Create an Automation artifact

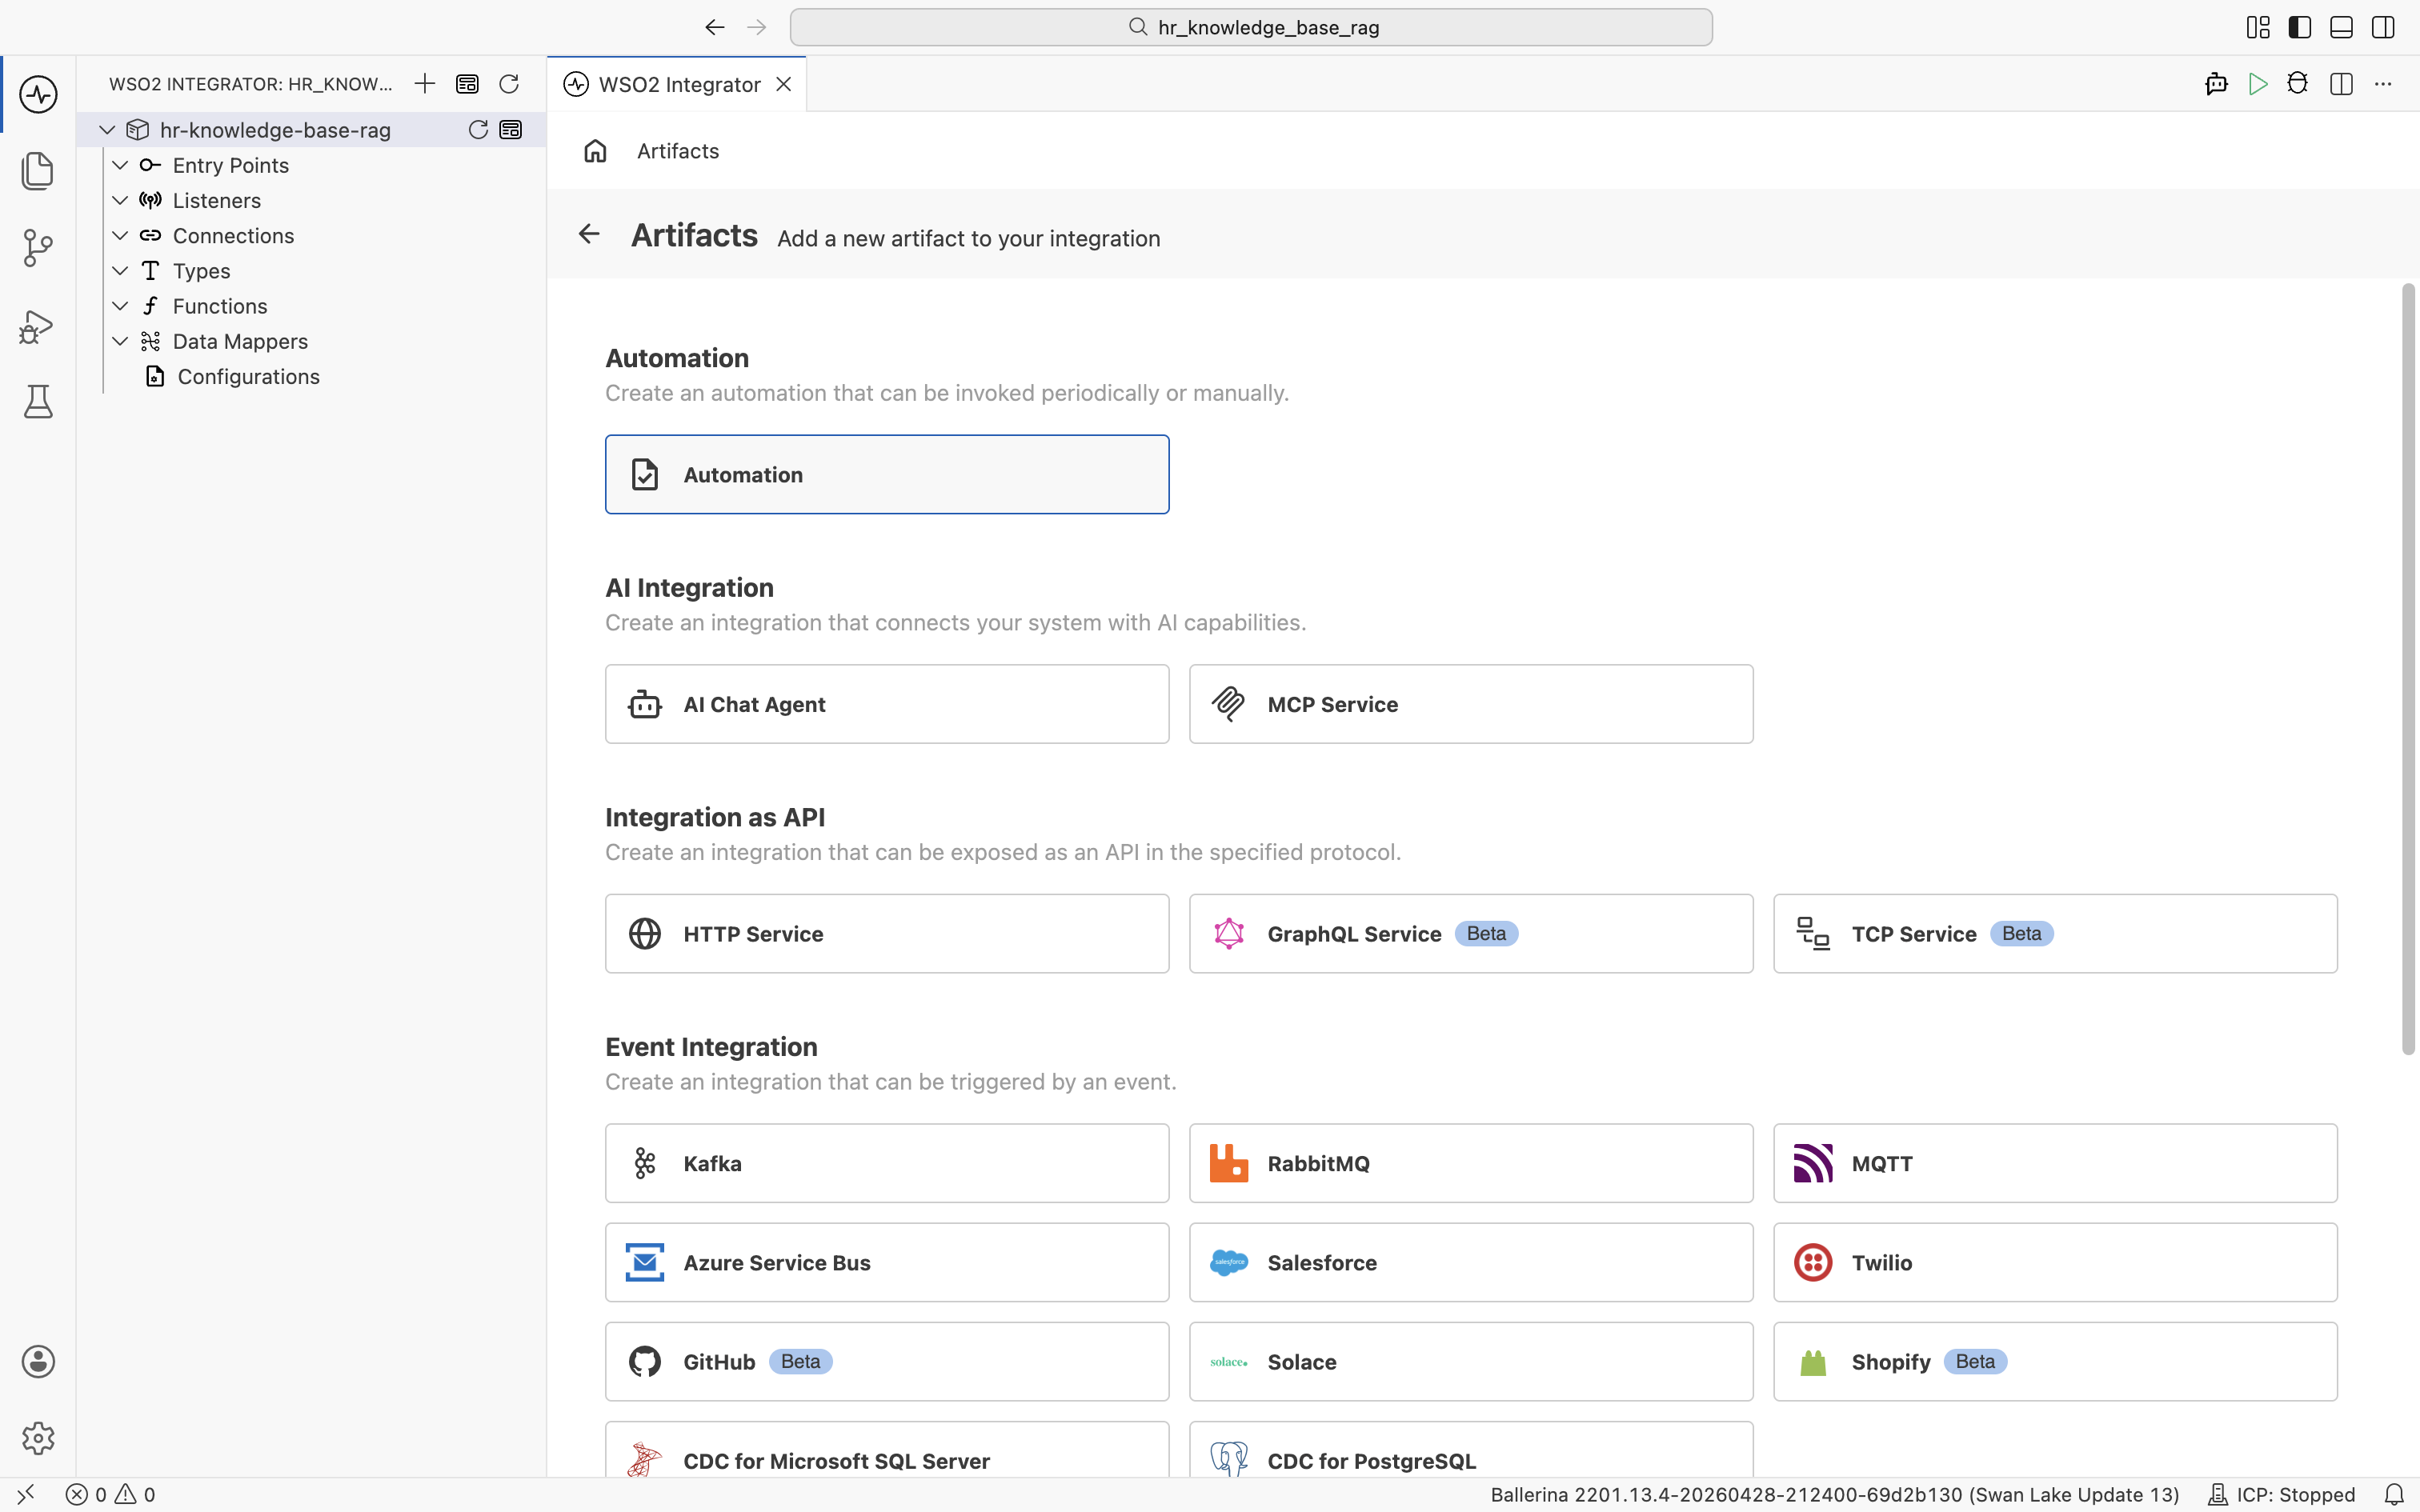pyautogui.click(x=887, y=474)
